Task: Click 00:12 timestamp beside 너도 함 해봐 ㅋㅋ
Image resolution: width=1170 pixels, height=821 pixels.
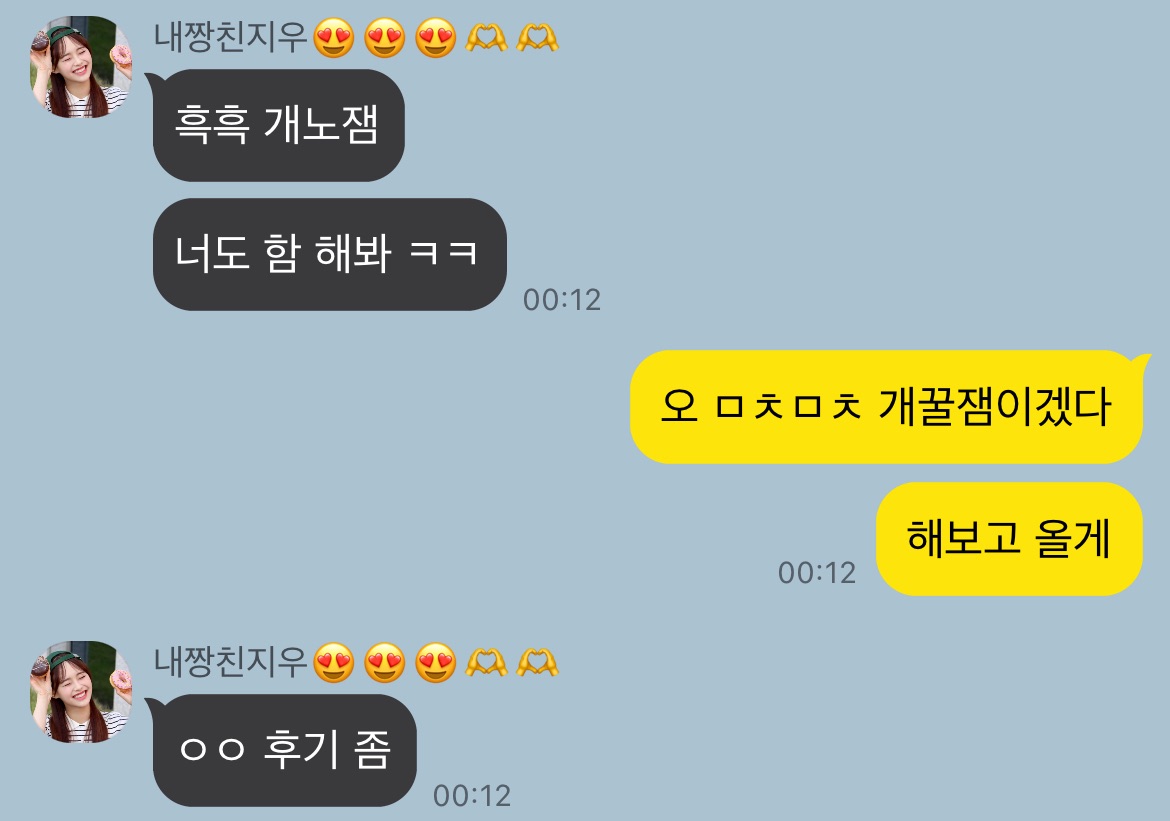Action: click(x=562, y=300)
